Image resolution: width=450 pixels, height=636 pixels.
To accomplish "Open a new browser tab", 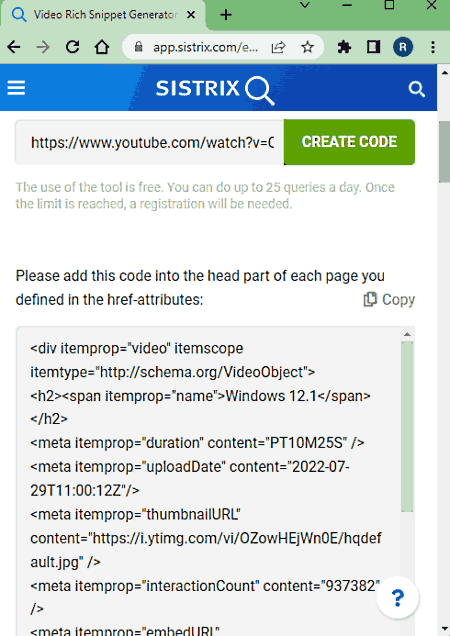I will point(226,15).
